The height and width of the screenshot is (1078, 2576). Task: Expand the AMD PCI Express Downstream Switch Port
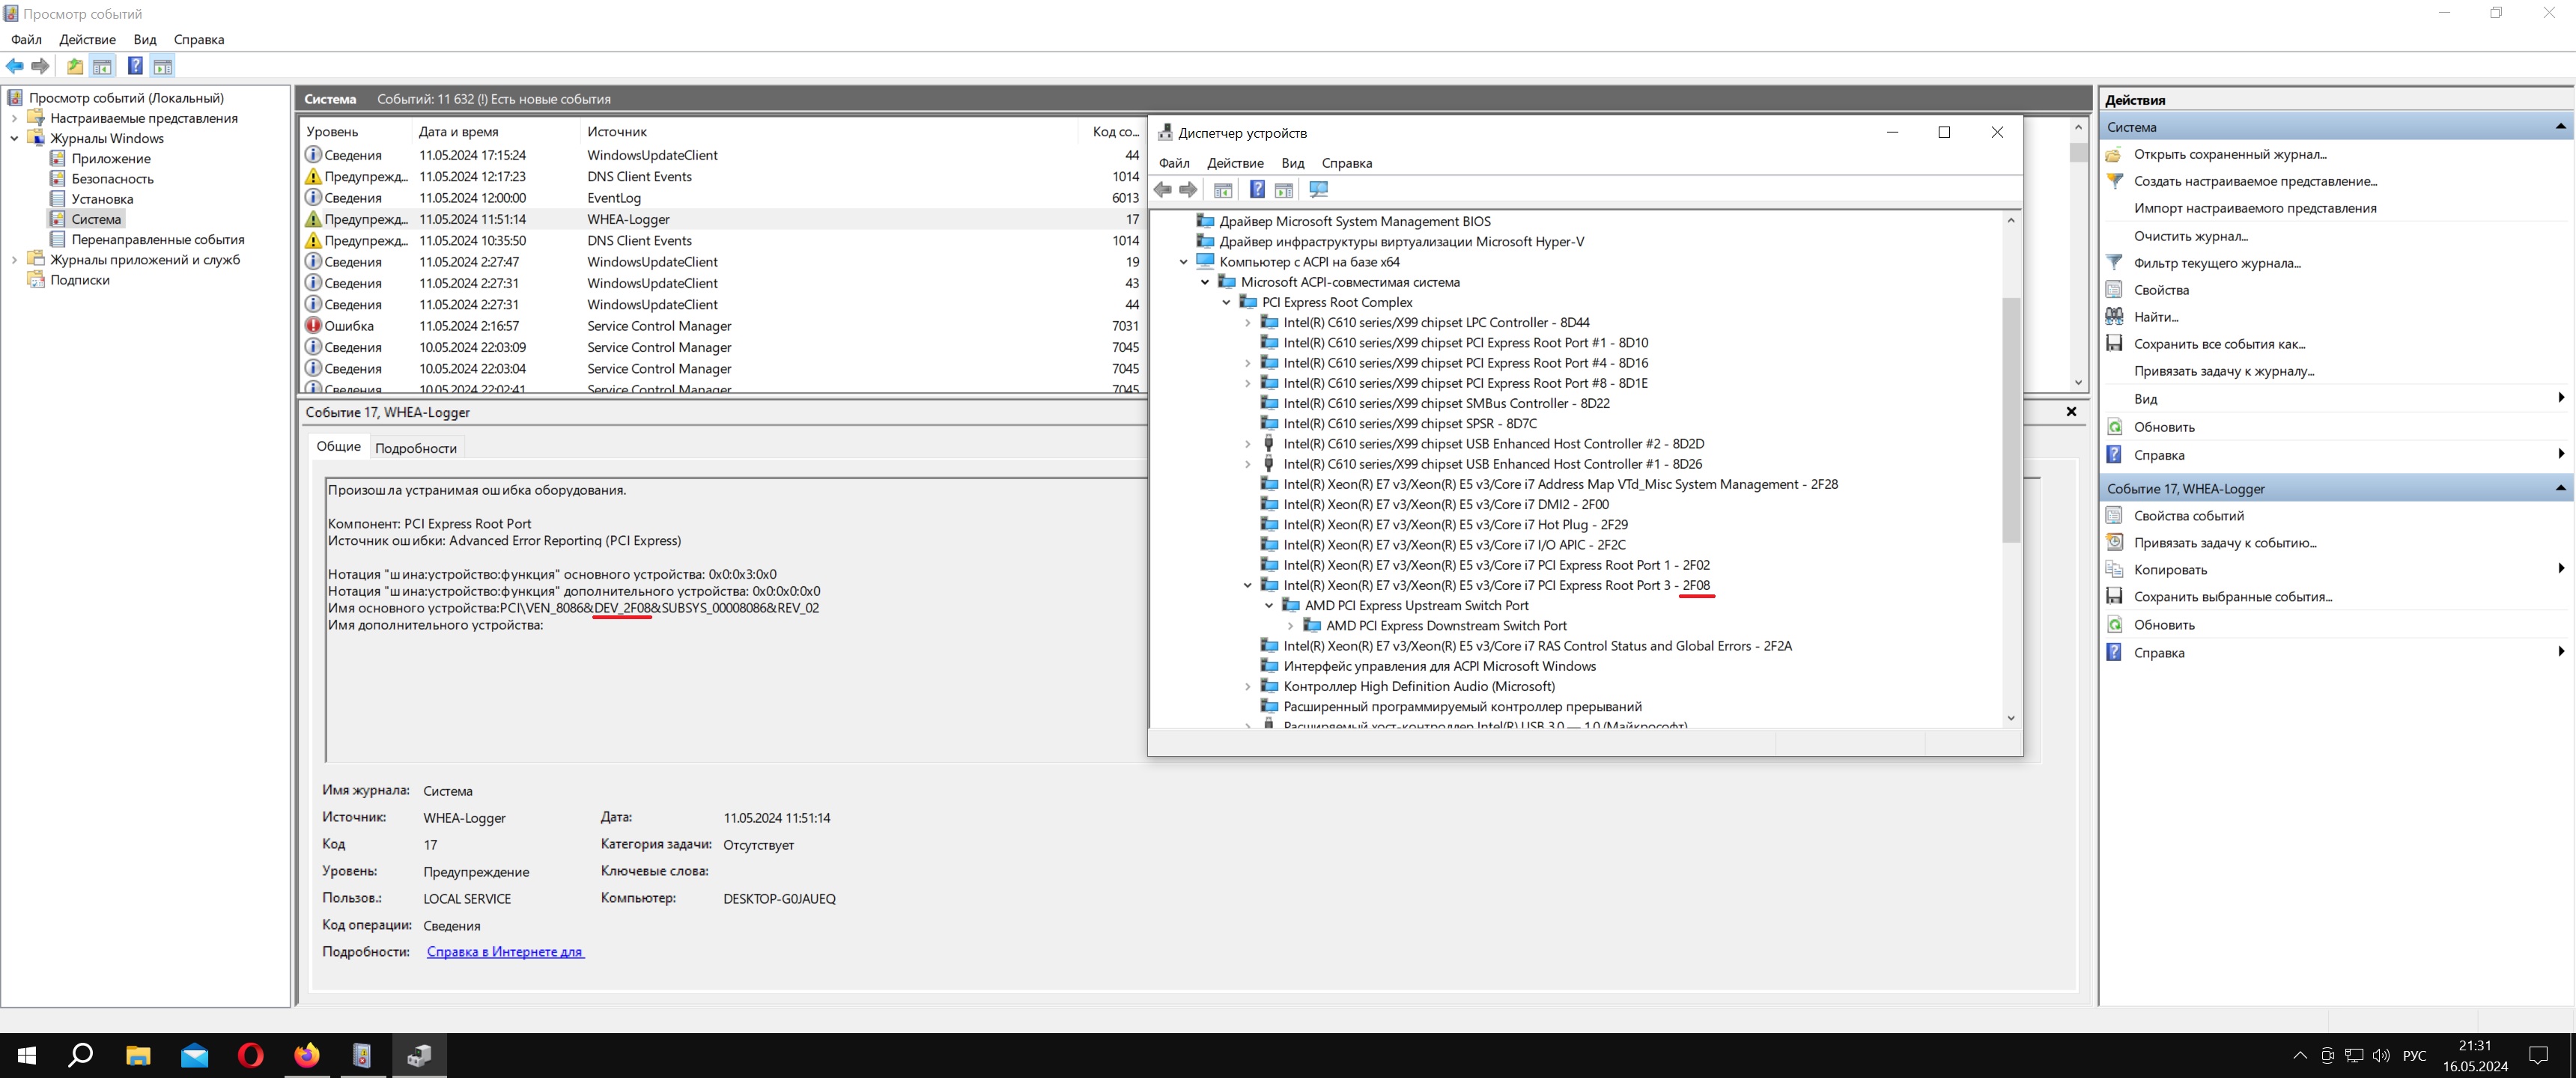tap(1290, 626)
